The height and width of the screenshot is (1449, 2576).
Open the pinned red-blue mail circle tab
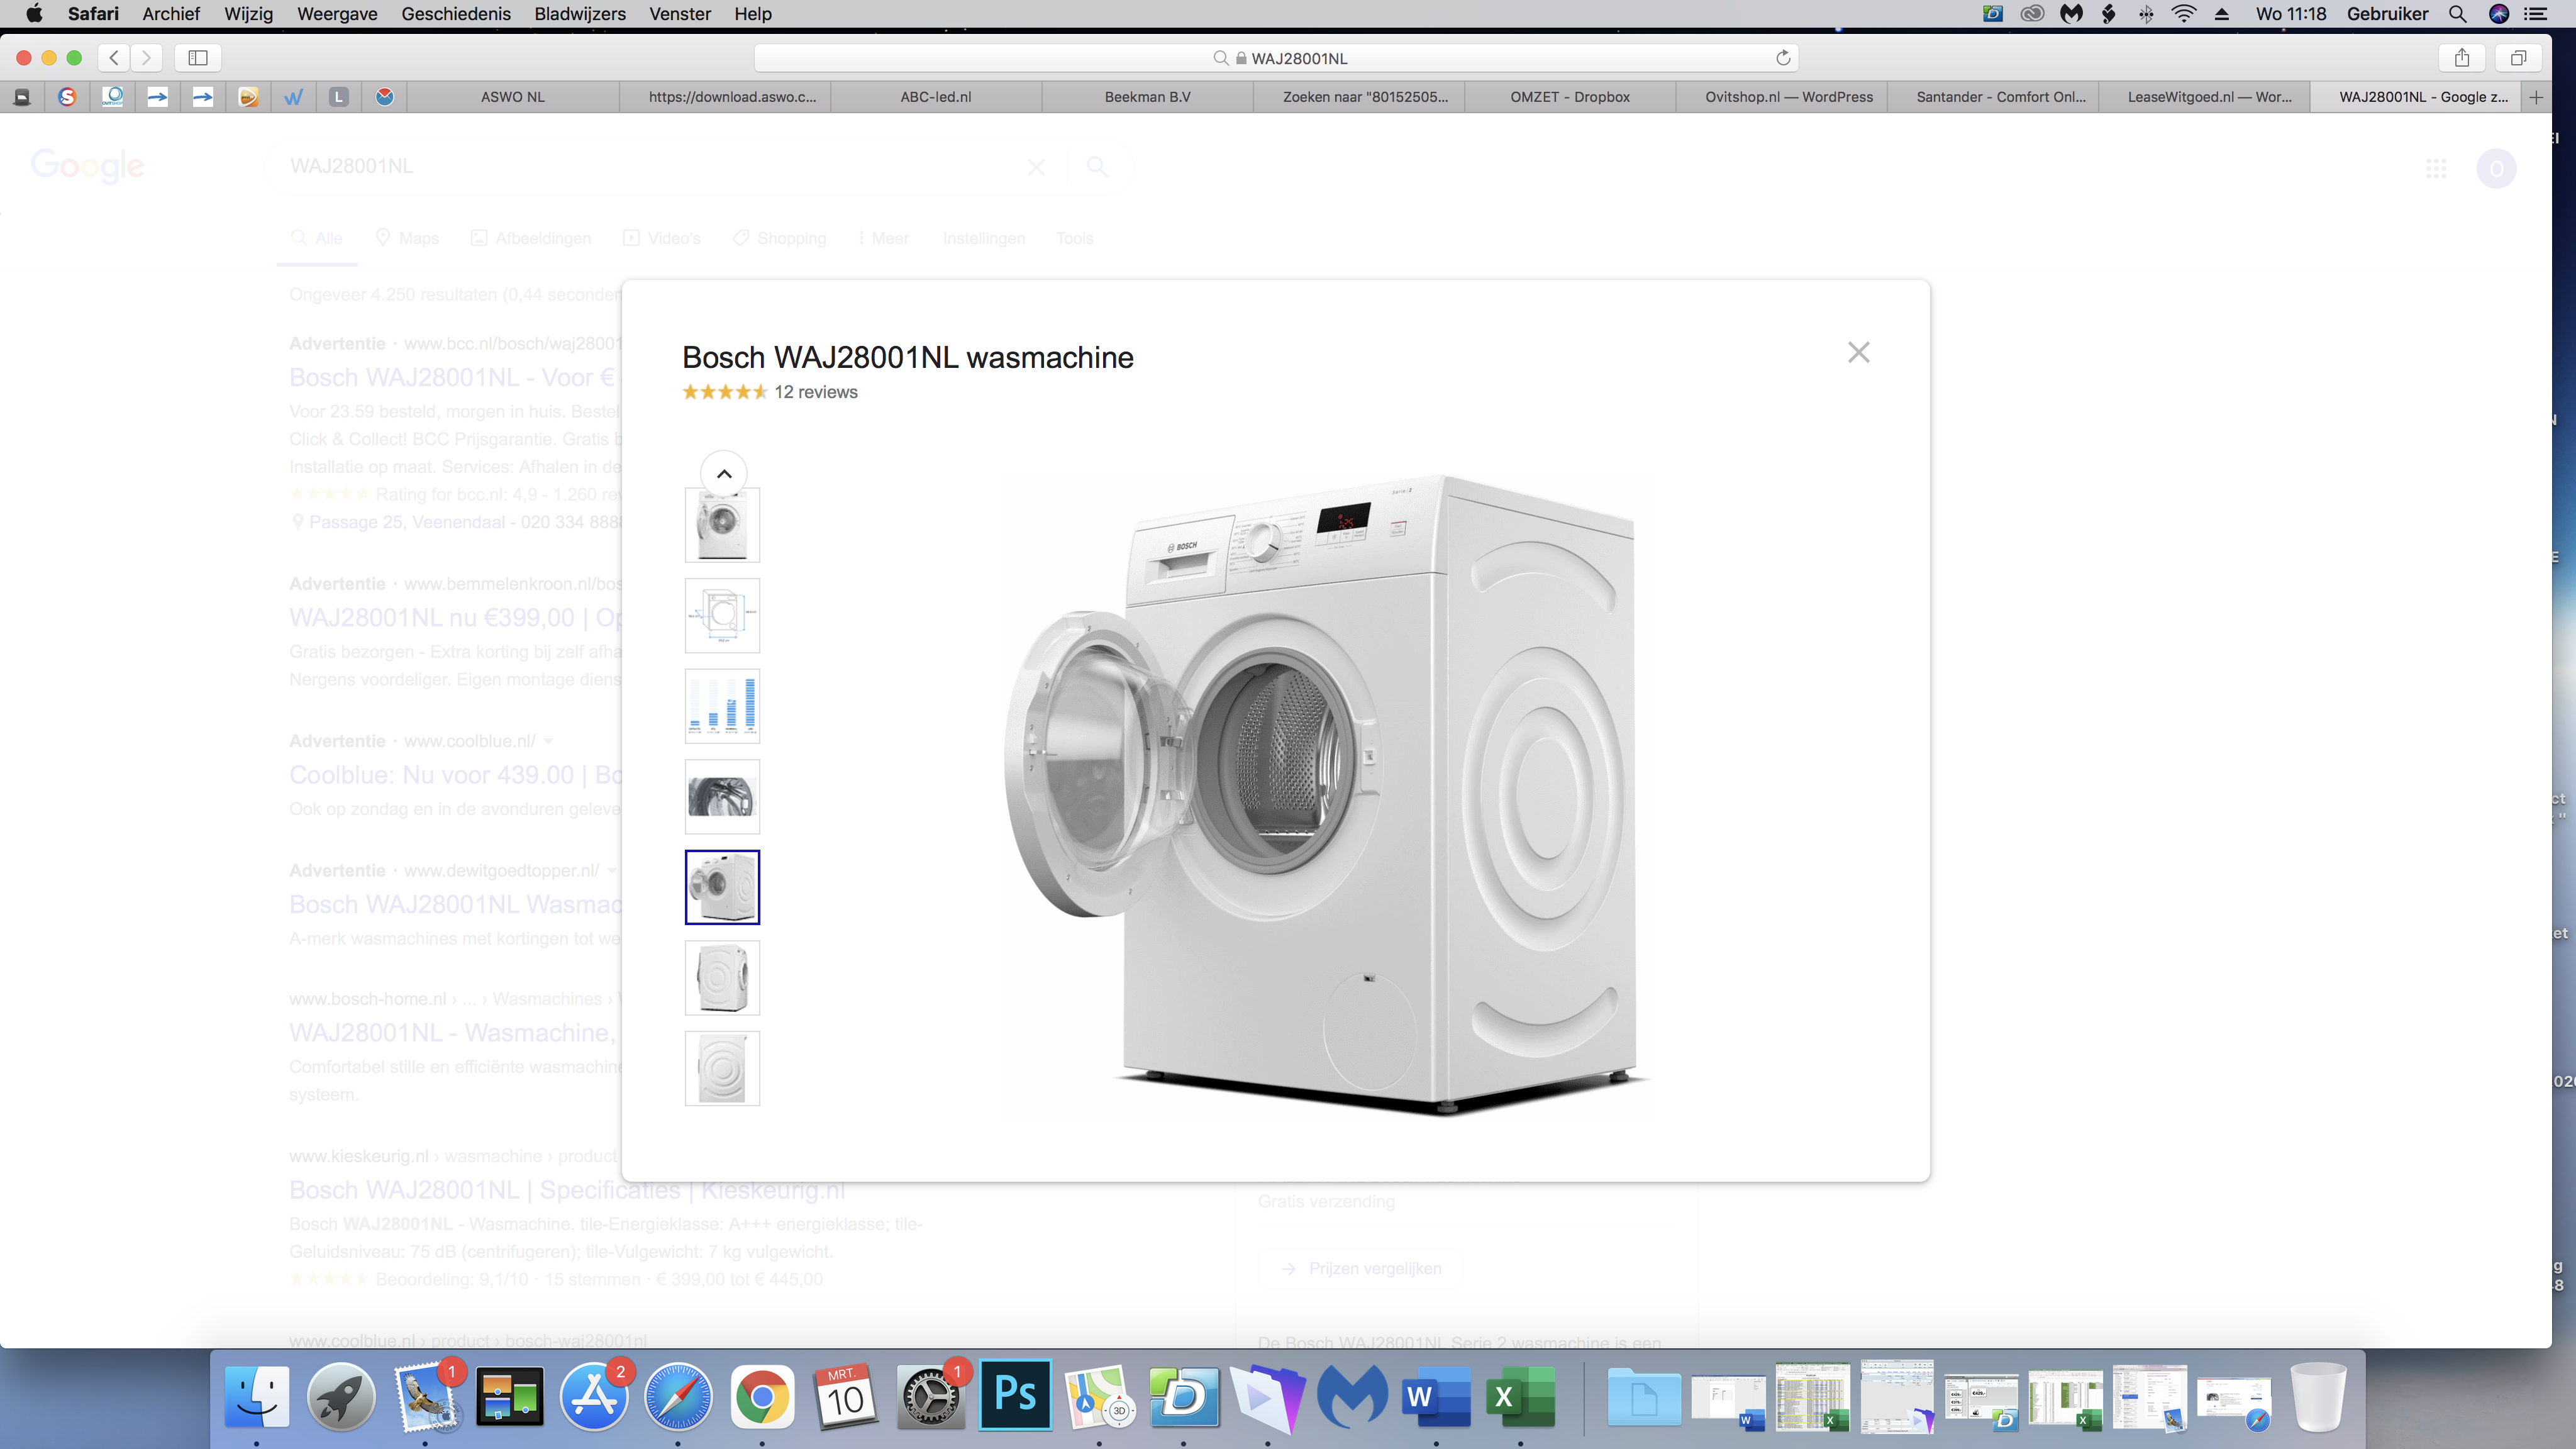point(384,97)
